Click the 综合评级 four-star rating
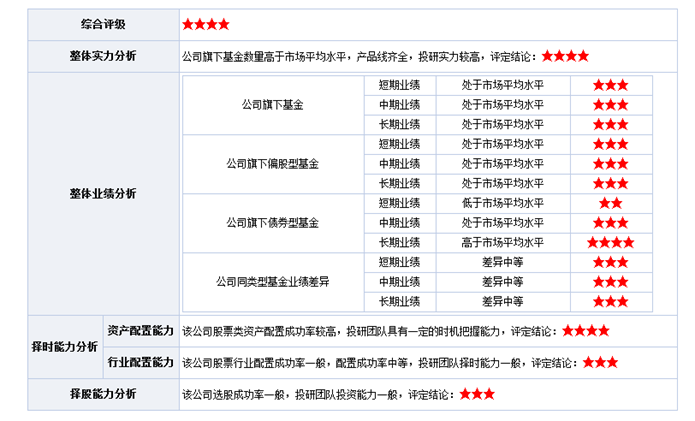The height and width of the screenshot is (421, 695). [x=206, y=24]
